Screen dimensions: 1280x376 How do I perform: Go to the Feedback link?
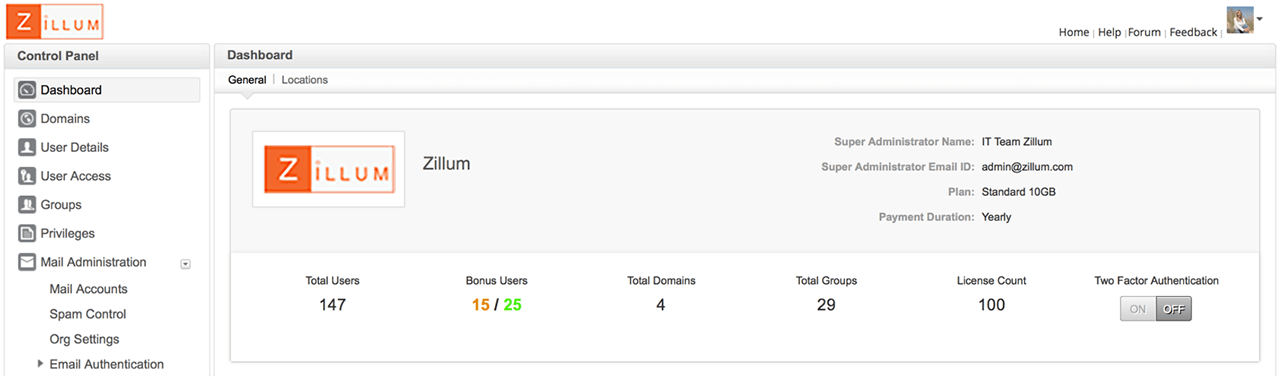(x=1193, y=32)
